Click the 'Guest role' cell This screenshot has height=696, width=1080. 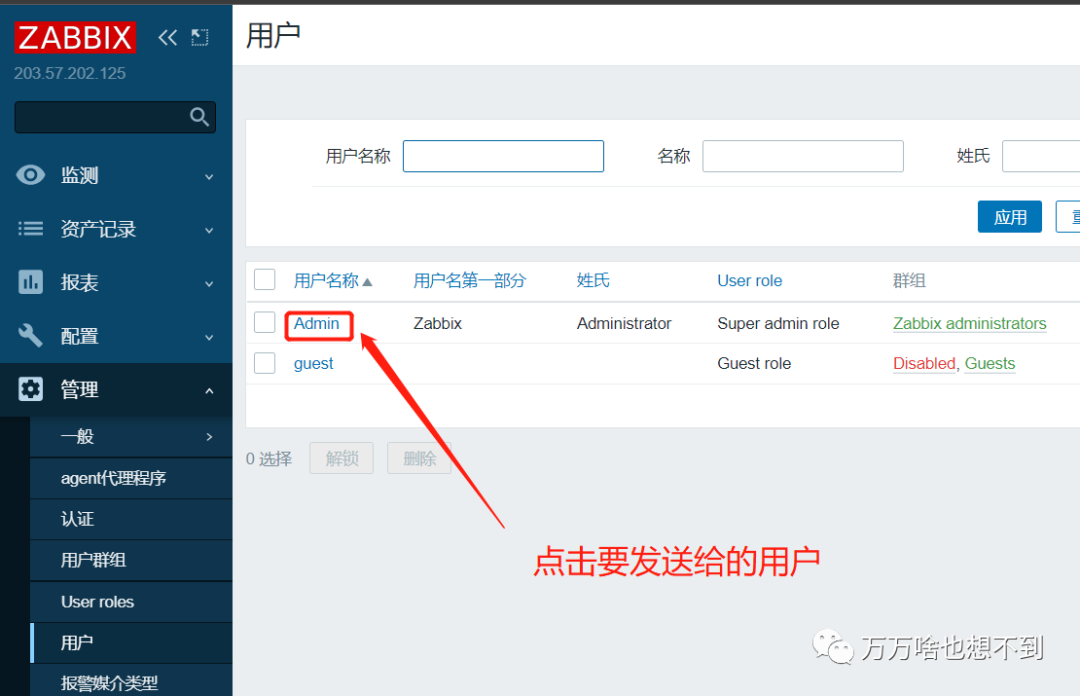[x=754, y=363]
